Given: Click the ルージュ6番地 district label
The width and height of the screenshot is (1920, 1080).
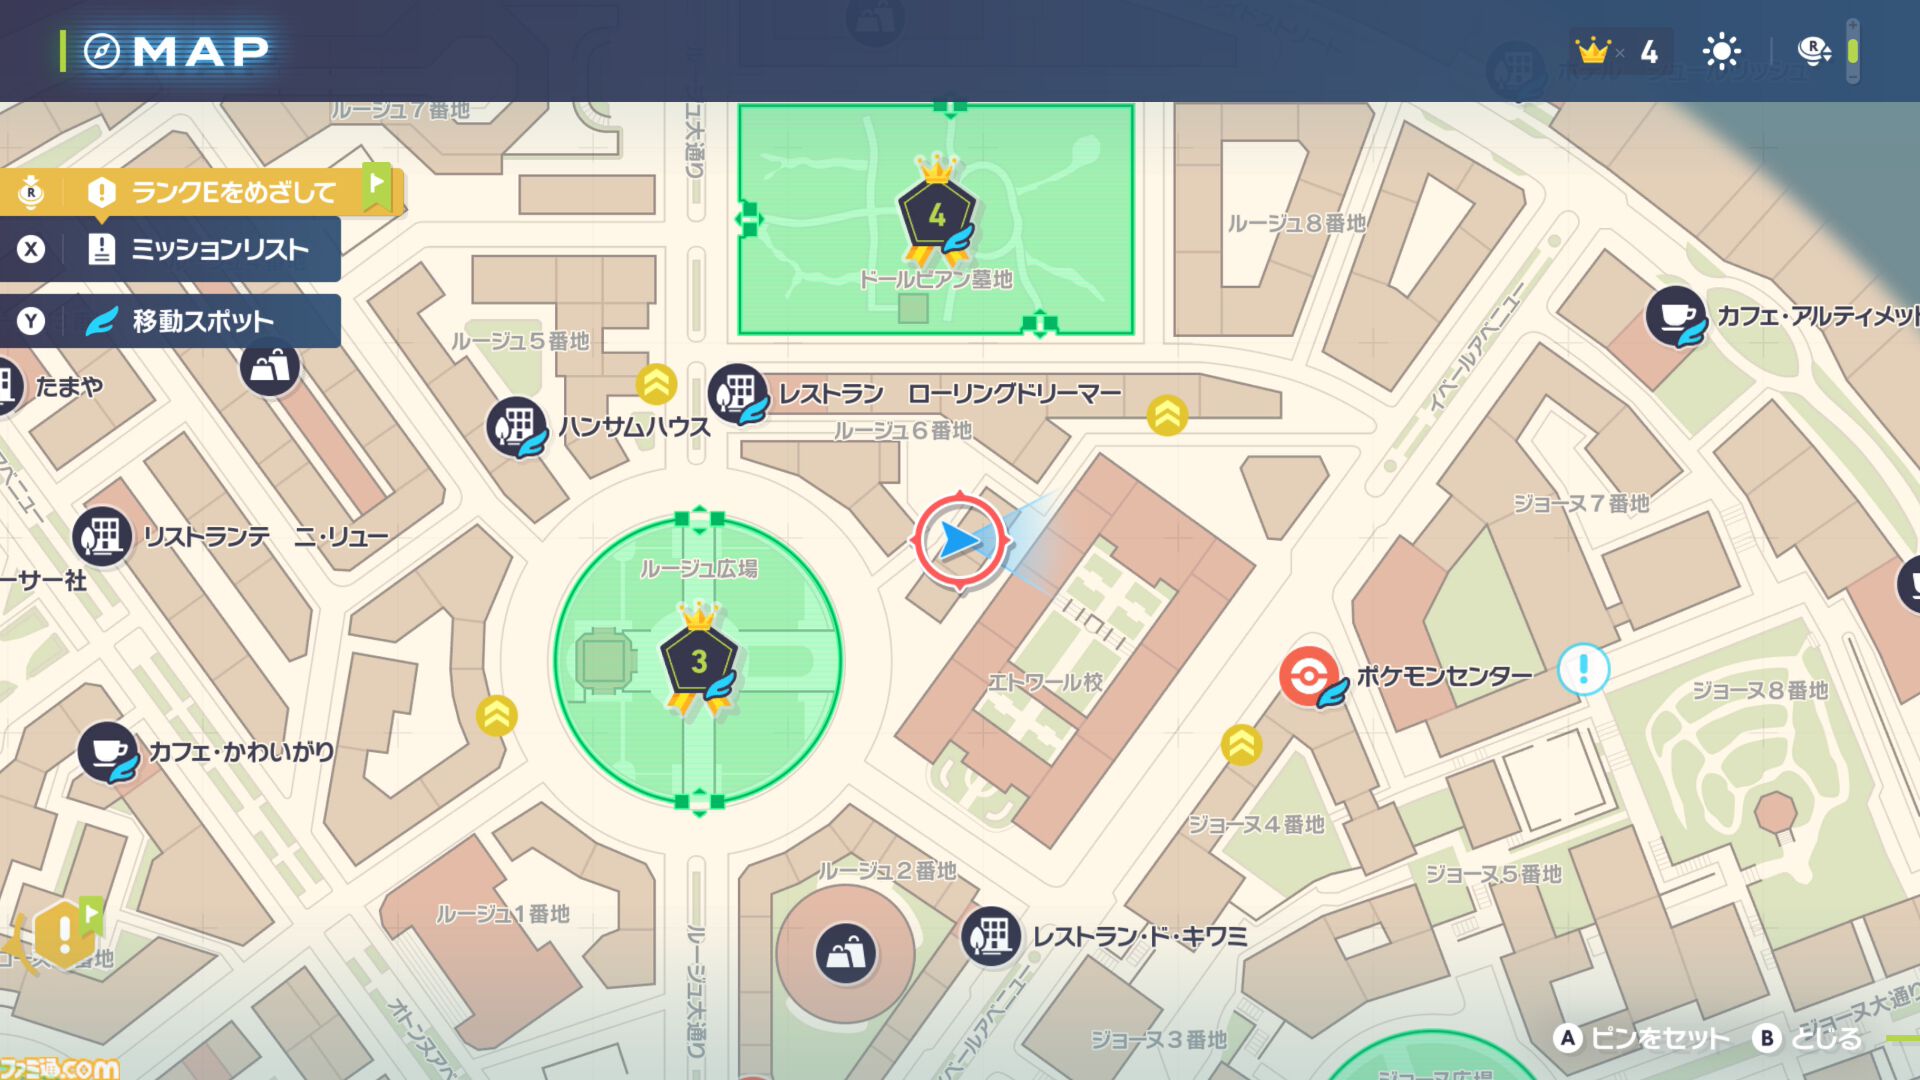Looking at the screenshot, I should tap(903, 431).
